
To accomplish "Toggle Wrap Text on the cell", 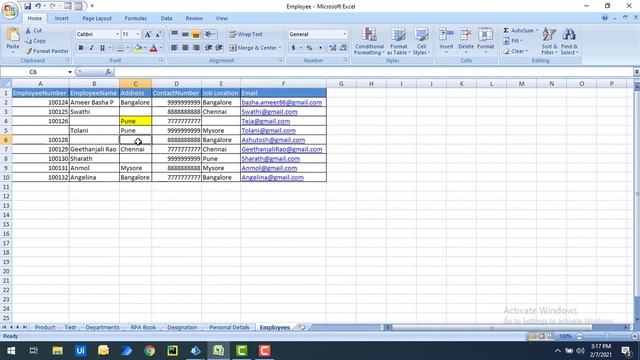I will click(x=246, y=34).
